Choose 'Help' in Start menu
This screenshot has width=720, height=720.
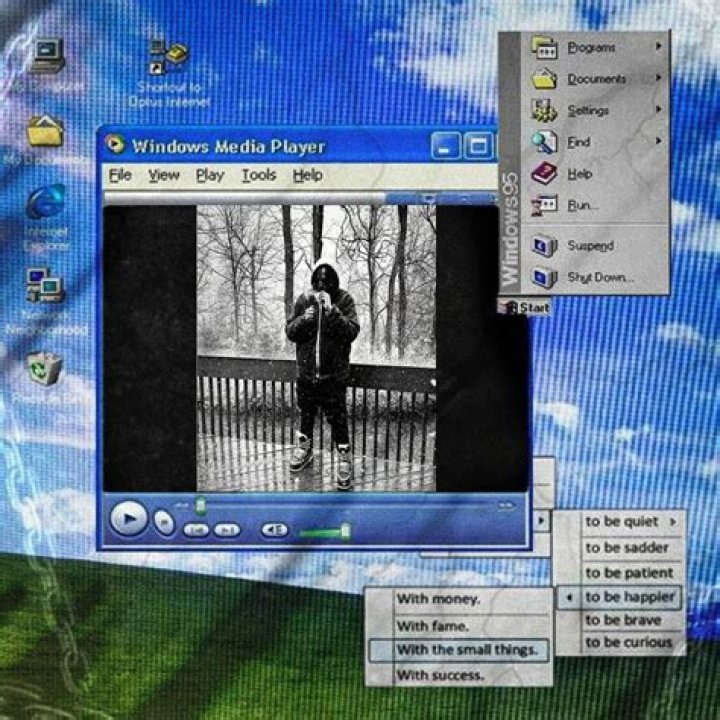tap(579, 174)
